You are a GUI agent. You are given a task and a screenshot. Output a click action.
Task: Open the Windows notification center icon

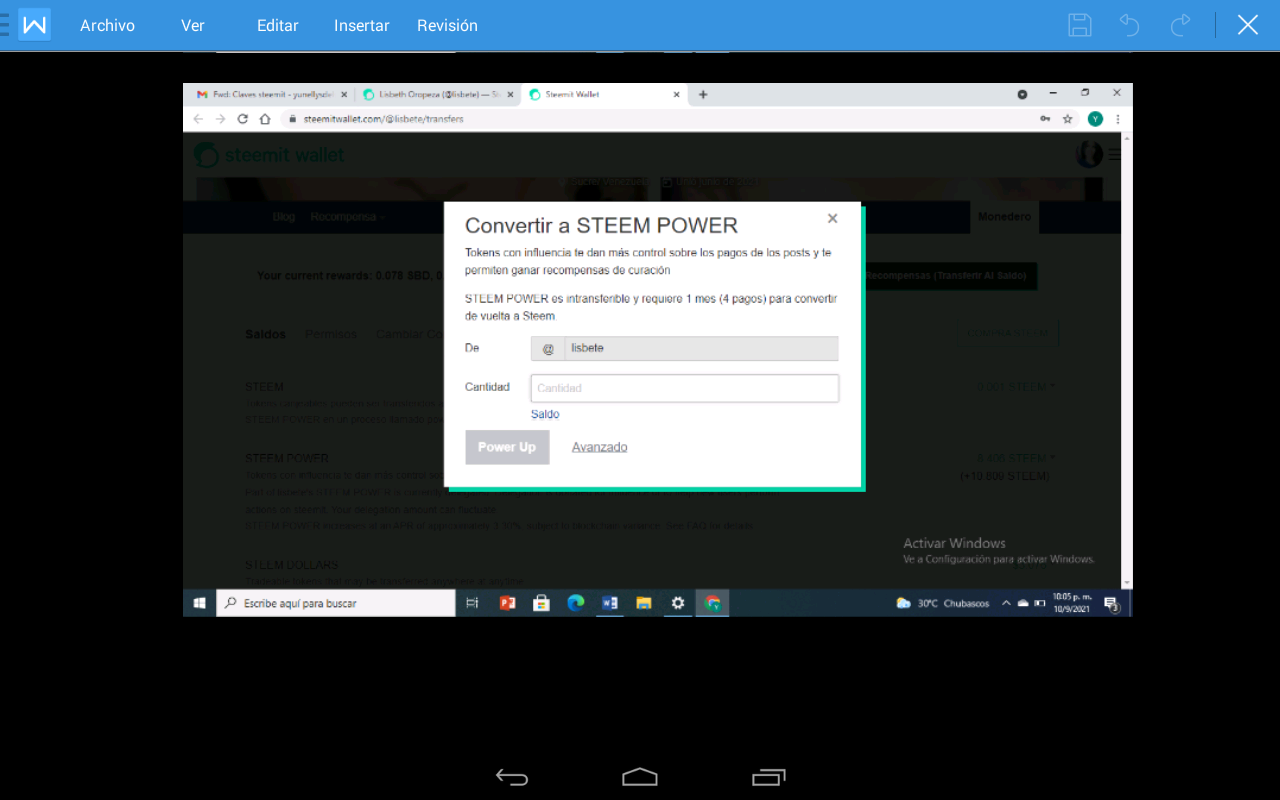[1111, 603]
